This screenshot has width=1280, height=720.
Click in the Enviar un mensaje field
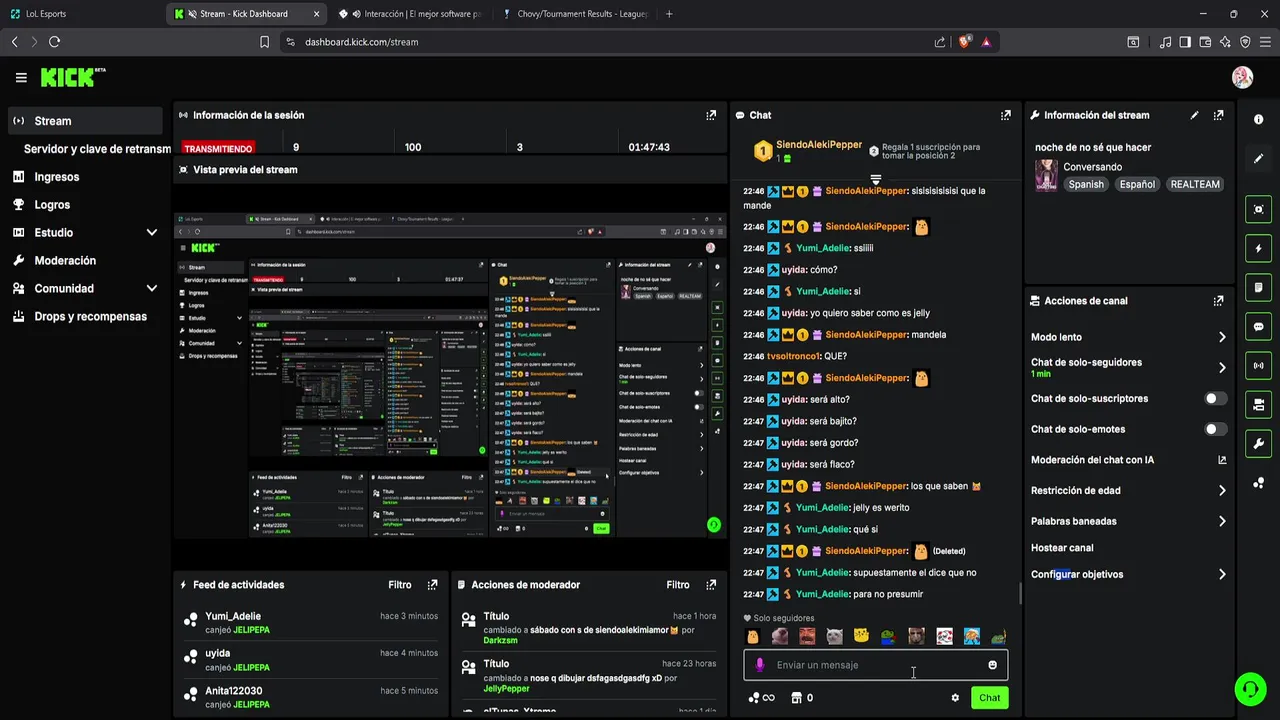point(875,665)
